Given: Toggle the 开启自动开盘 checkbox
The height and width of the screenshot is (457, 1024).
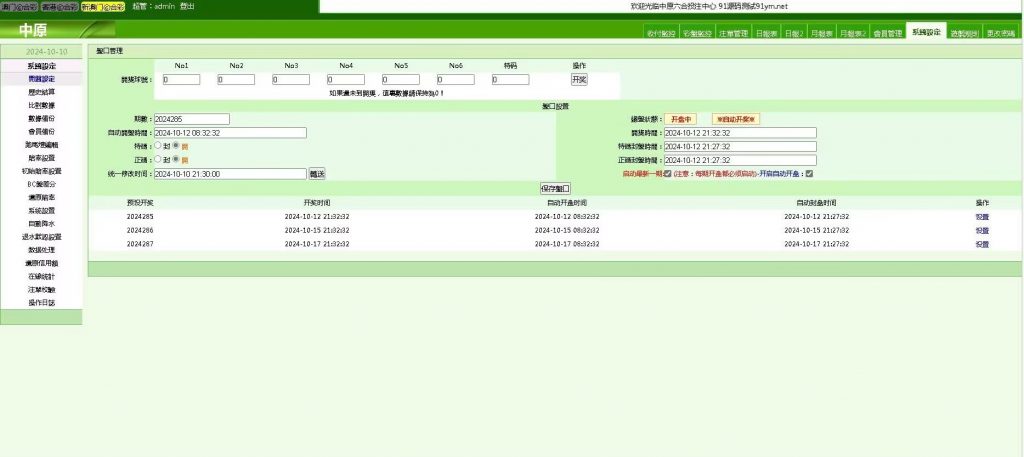Looking at the screenshot, I should coord(809,173).
